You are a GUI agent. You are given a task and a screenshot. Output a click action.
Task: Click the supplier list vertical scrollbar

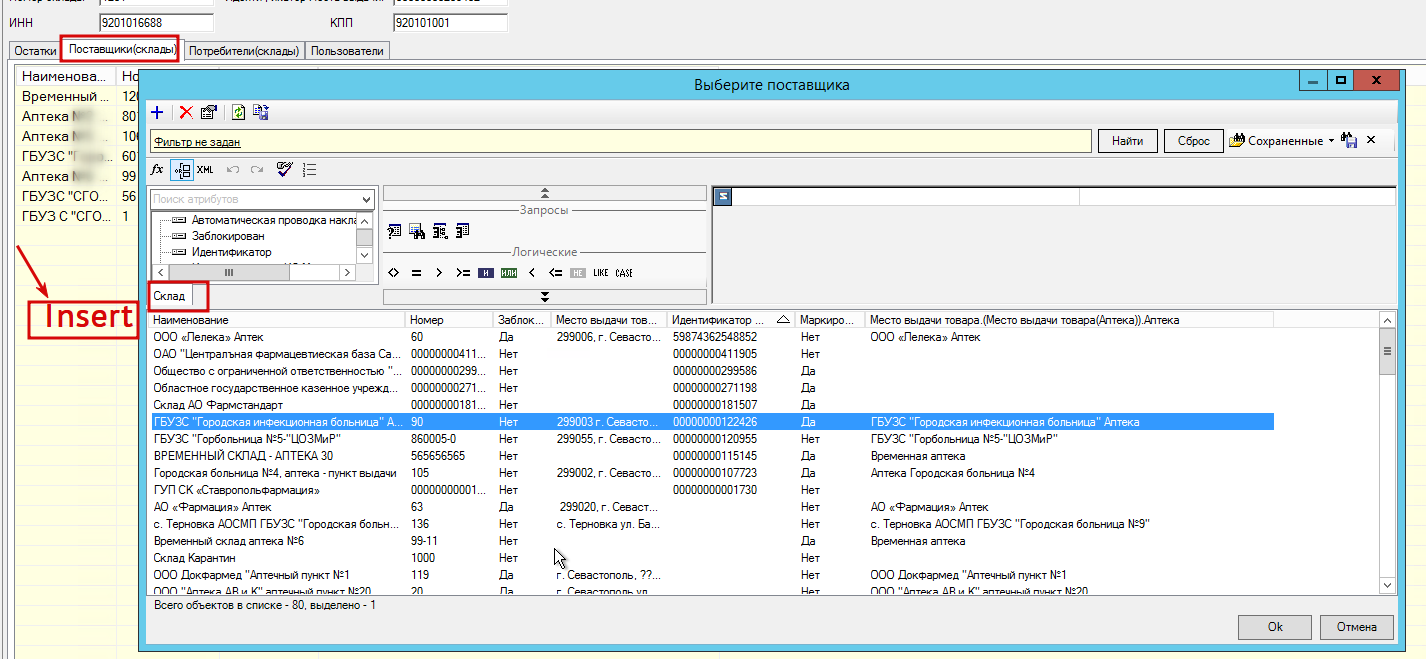pos(1387,452)
